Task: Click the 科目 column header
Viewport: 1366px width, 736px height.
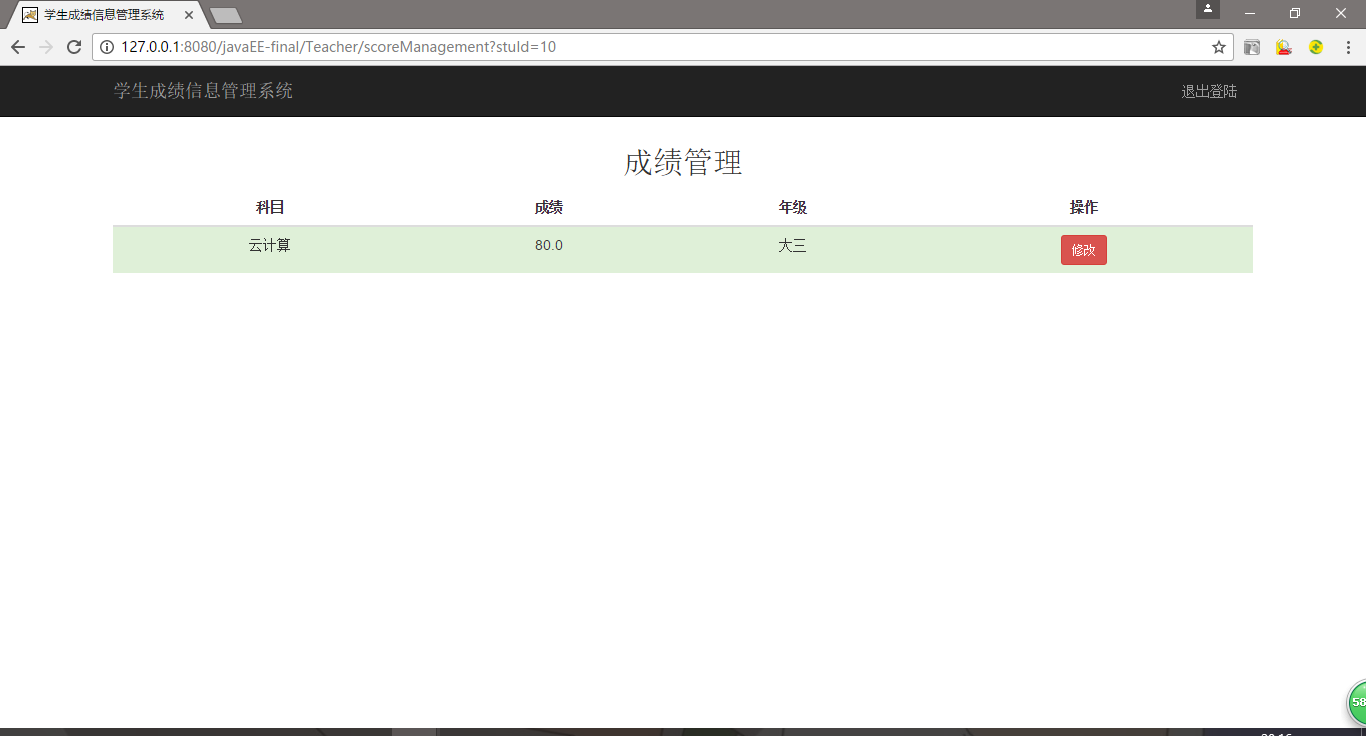Action: [x=270, y=207]
